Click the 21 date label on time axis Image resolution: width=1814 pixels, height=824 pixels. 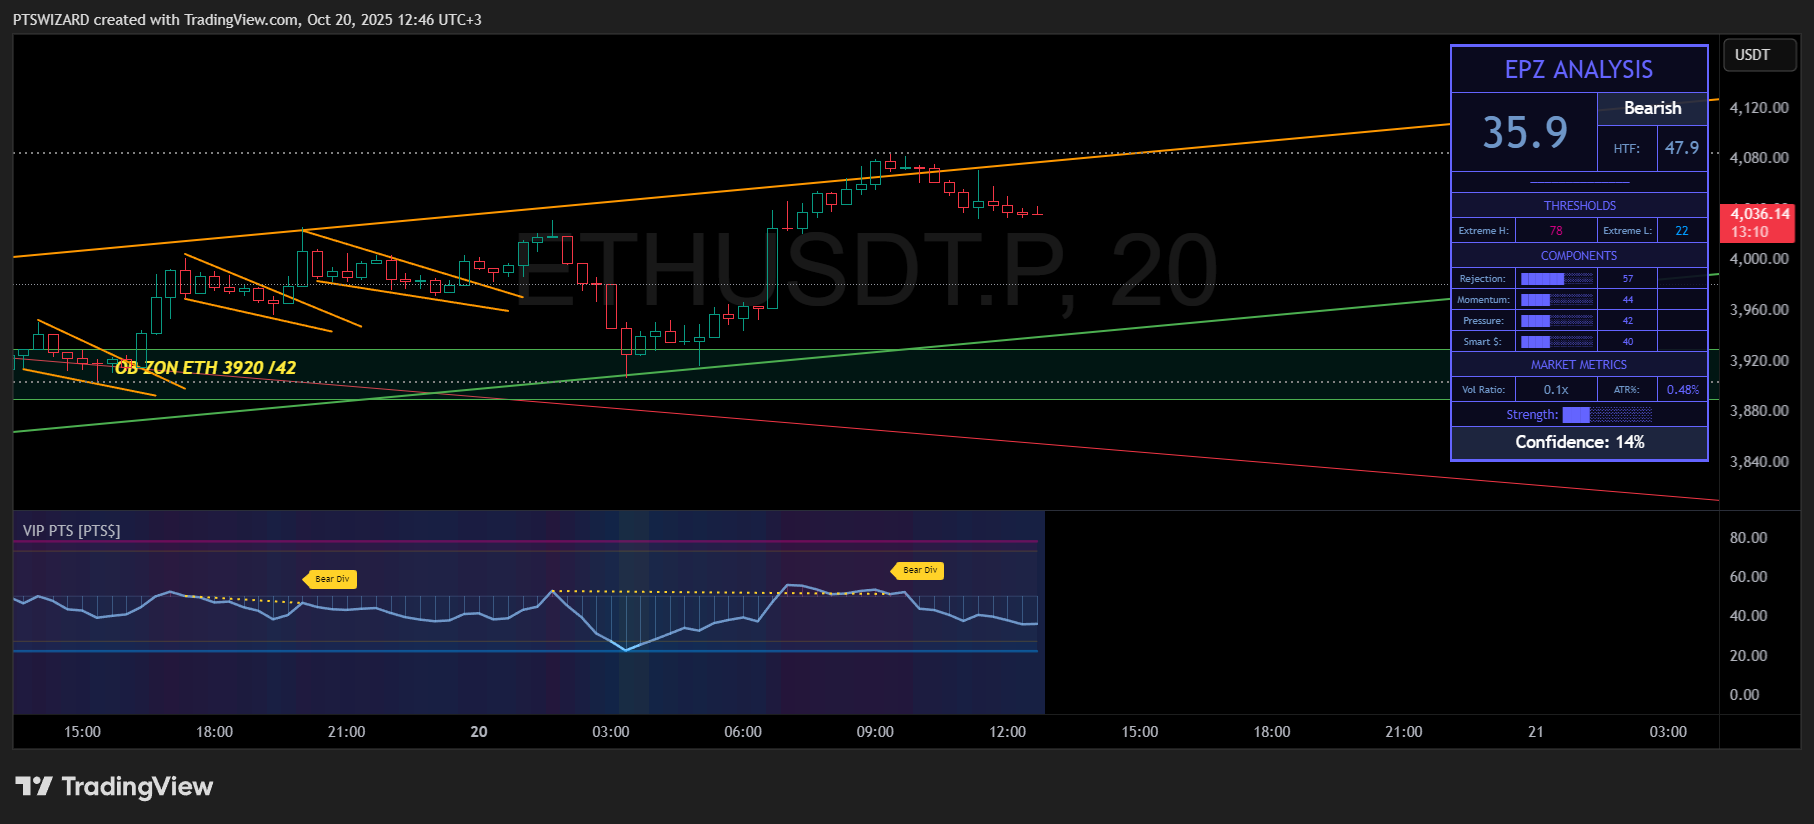tap(1536, 732)
